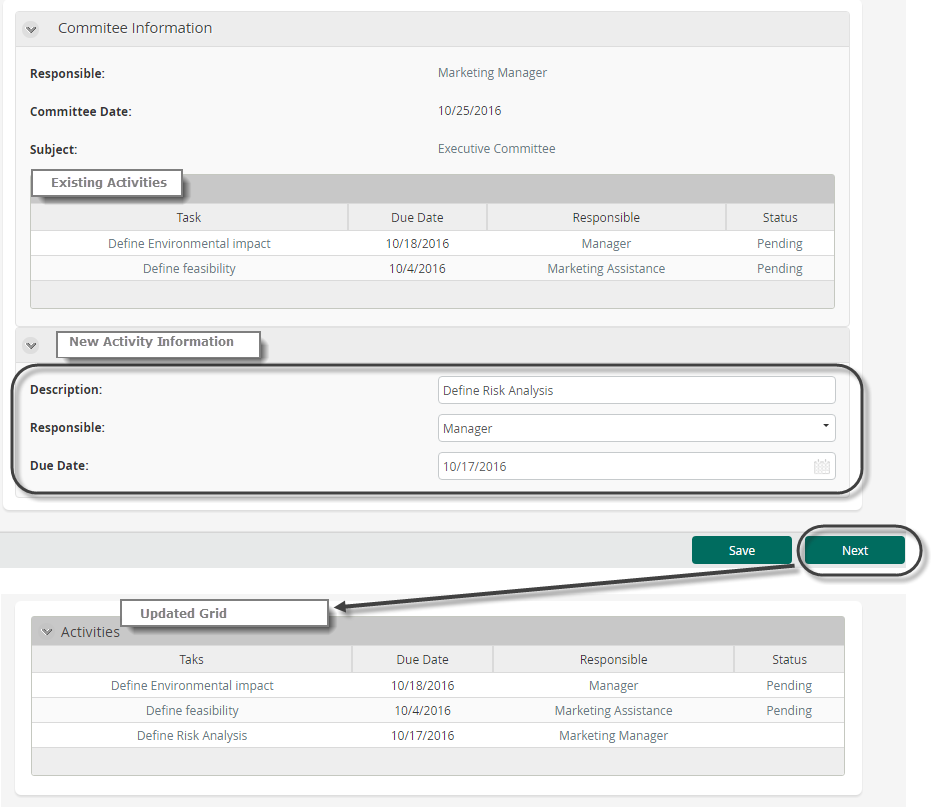
Task: Click Status column header in Activities grid
Action: (x=789, y=659)
